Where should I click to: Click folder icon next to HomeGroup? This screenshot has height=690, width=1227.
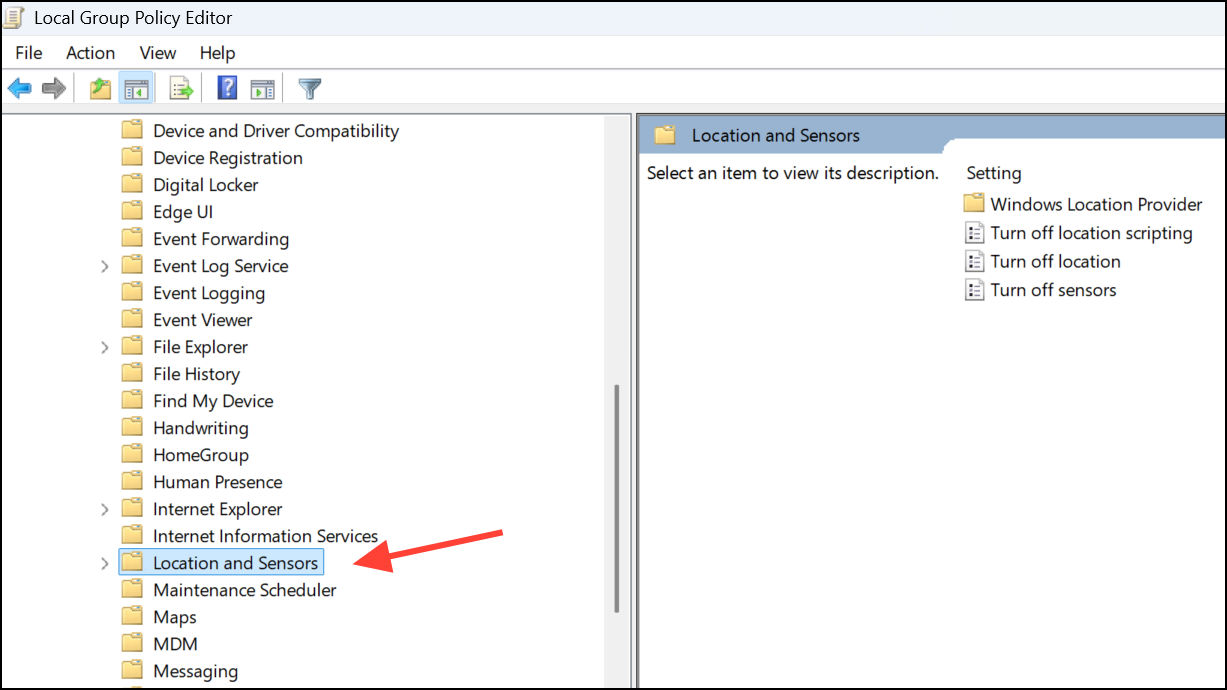pyautogui.click(x=132, y=454)
